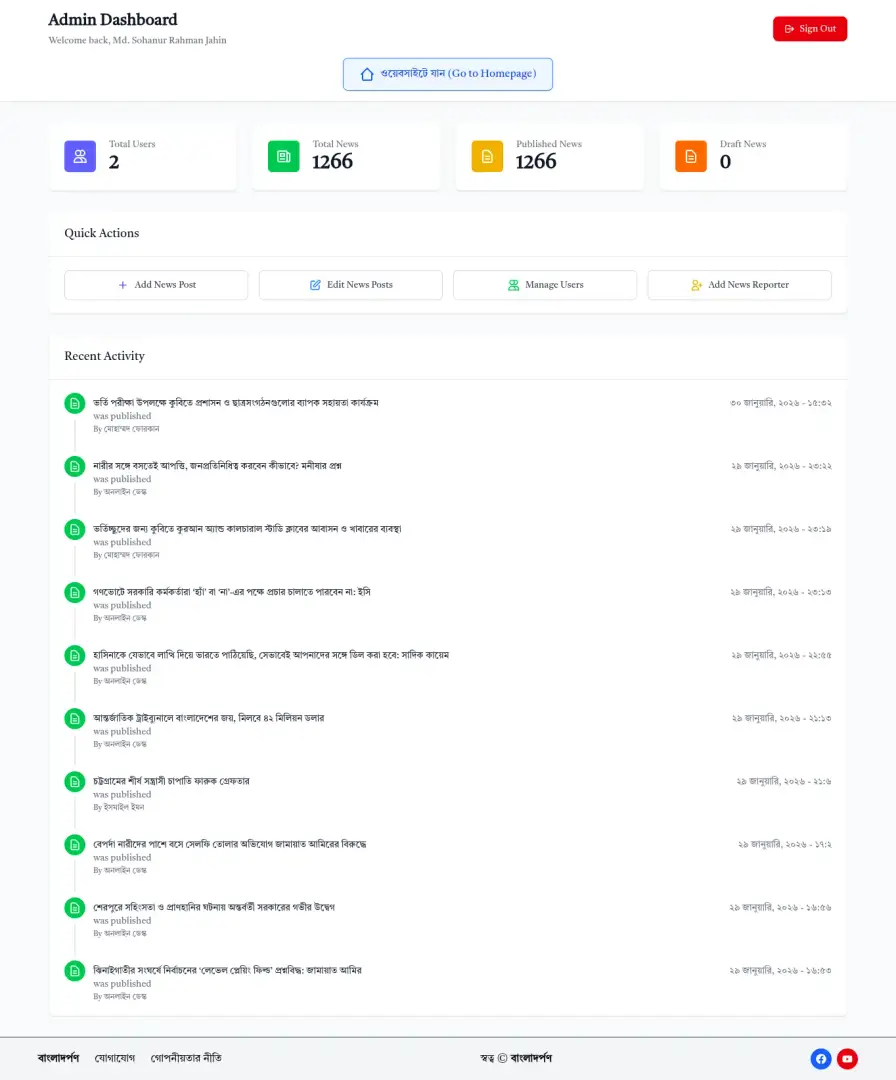Open the YouTube icon in the footer
Viewport: 896px width, 1080px height.
(847, 1058)
